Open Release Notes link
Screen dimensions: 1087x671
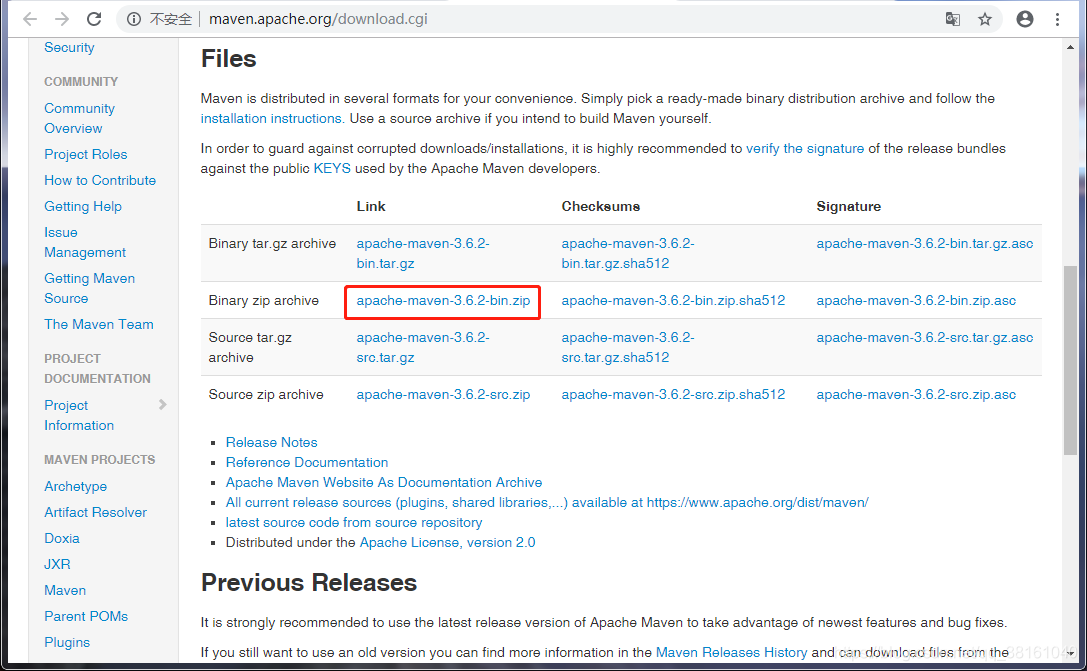point(272,442)
